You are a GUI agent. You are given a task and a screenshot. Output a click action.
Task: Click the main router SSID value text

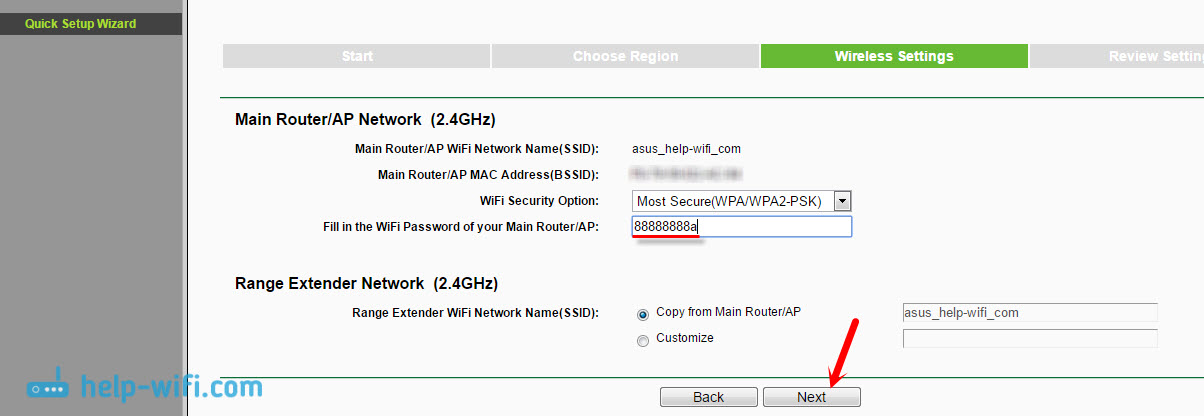(686, 149)
